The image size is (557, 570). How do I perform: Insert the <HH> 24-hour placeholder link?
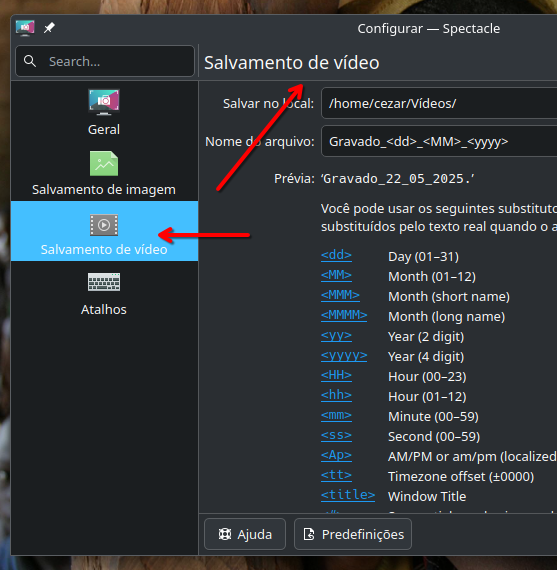coord(336,375)
